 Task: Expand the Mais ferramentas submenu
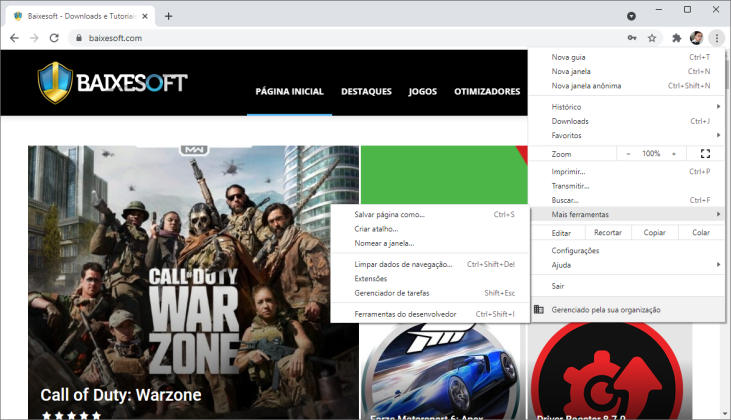coord(627,214)
